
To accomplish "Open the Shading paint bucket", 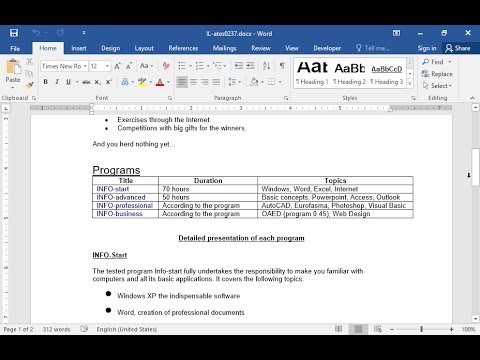I will tap(254, 82).
